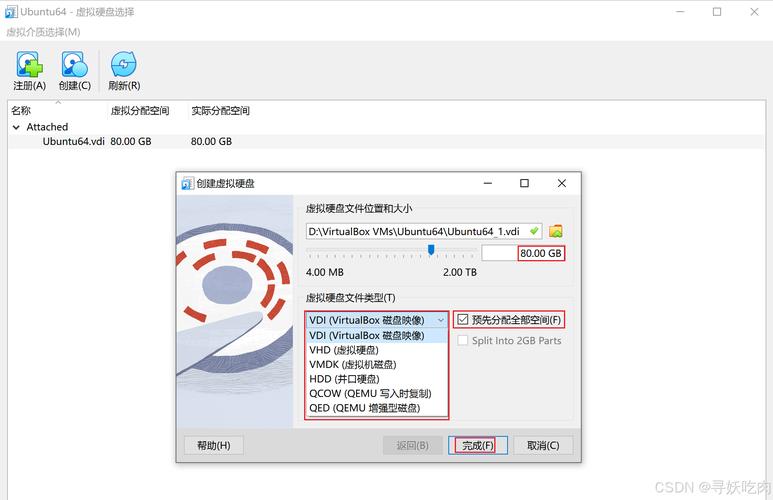Sort by 实际分配空间 column header
Image resolution: width=773 pixels, height=500 pixels.
click(220, 110)
